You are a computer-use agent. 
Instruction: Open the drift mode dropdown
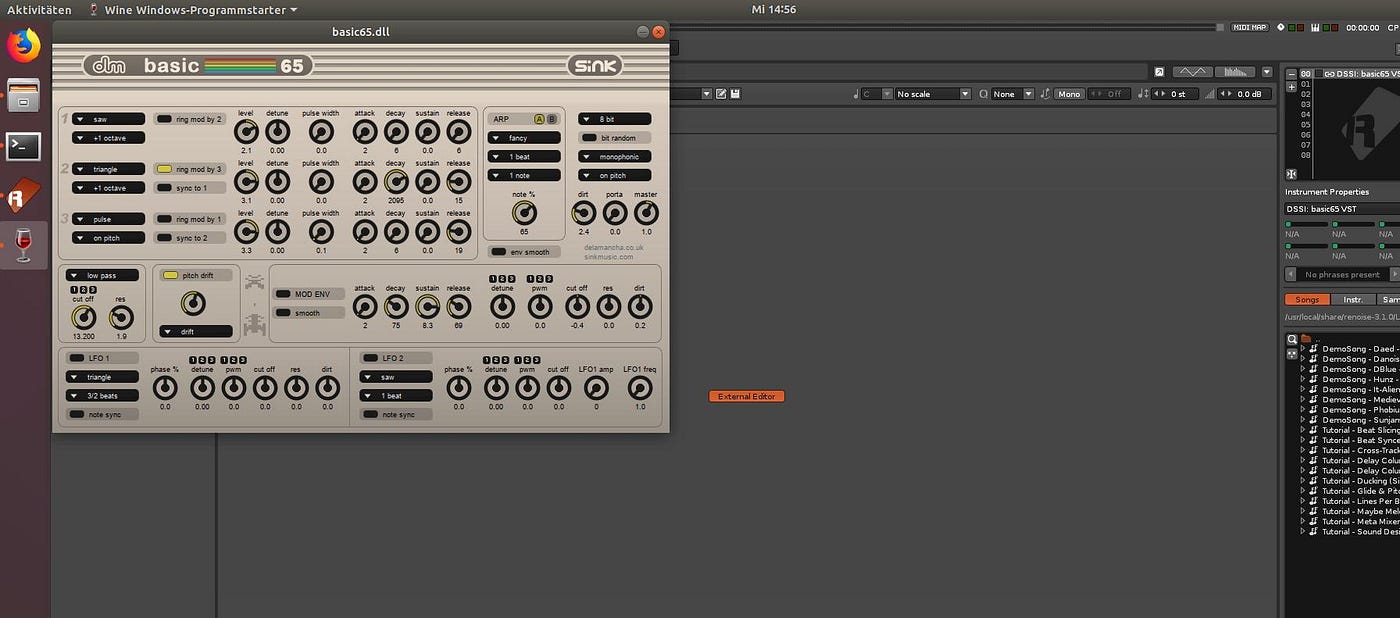(196, 331)
